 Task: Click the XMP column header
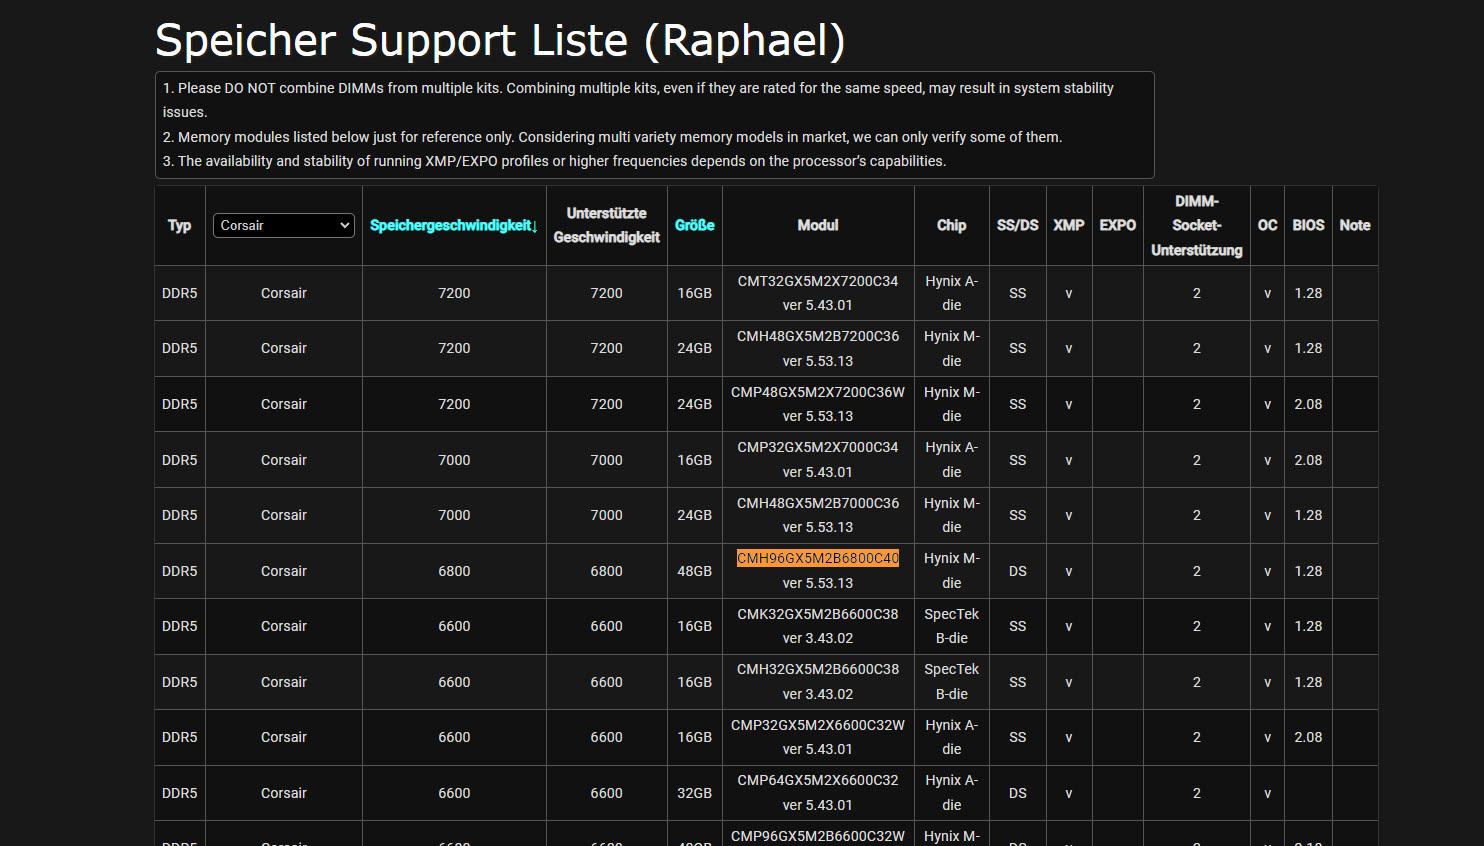(1068, 226)
